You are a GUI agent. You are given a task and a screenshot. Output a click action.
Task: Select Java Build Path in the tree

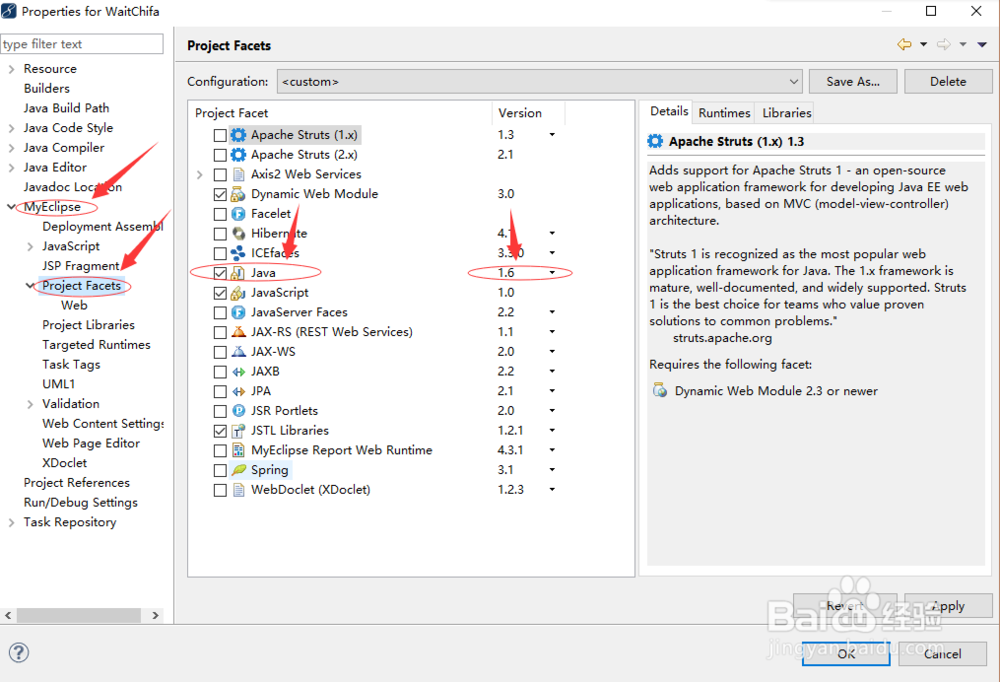pos(66,108)
